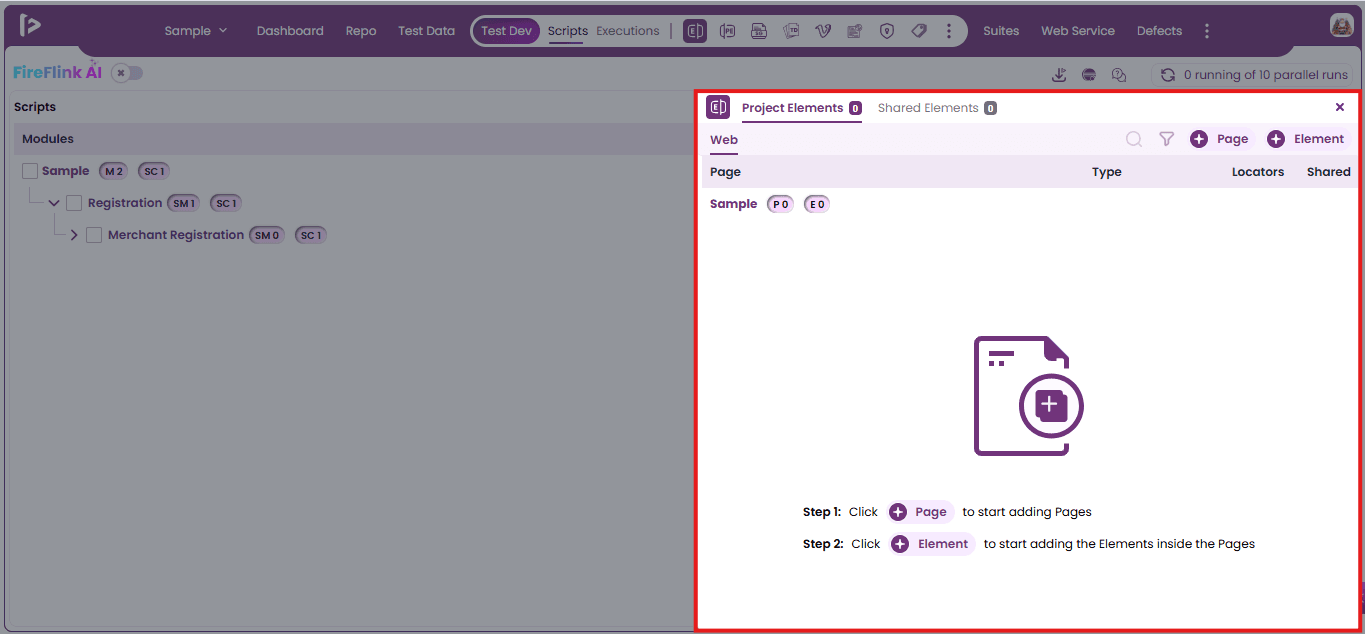Image resolution: width=1365 pixels, height=634 pixels.
Task: Open Program Elements (PE) icon
Action: (x=727, y=31)
